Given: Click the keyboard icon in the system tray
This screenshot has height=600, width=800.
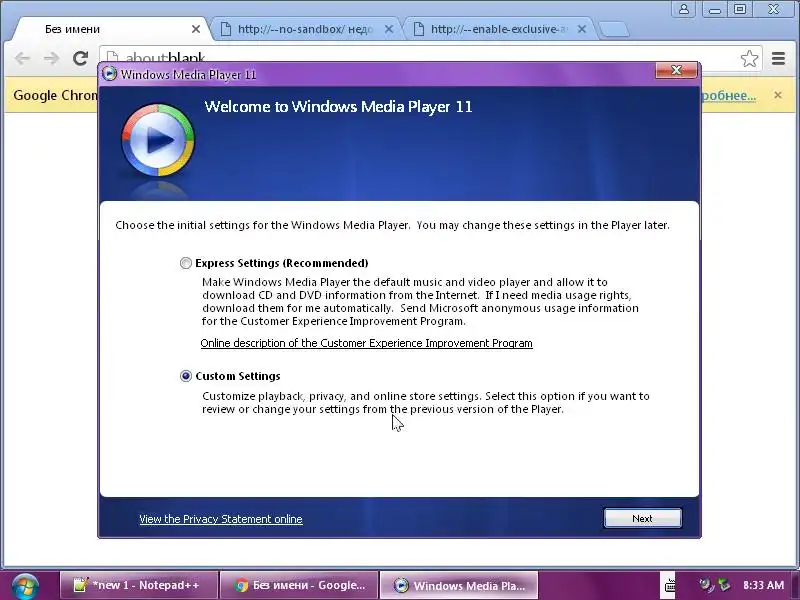Looking at the screenshot, I should (x=670, y=586).
